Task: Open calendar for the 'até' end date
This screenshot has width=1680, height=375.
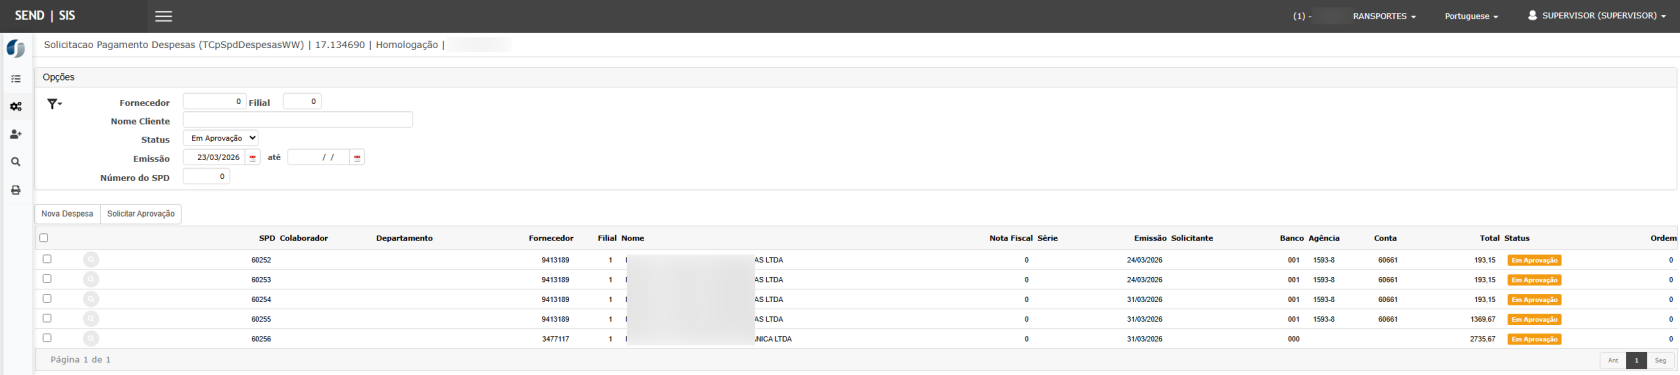Action: coord(357,158)
